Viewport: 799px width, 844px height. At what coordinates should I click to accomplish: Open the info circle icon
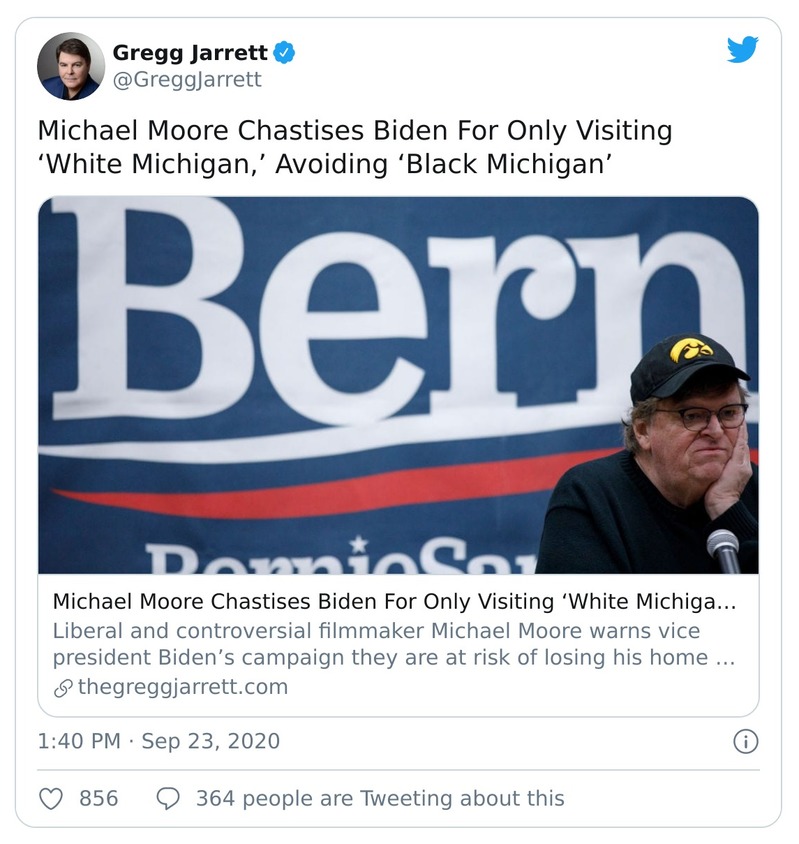pos(745,741)
